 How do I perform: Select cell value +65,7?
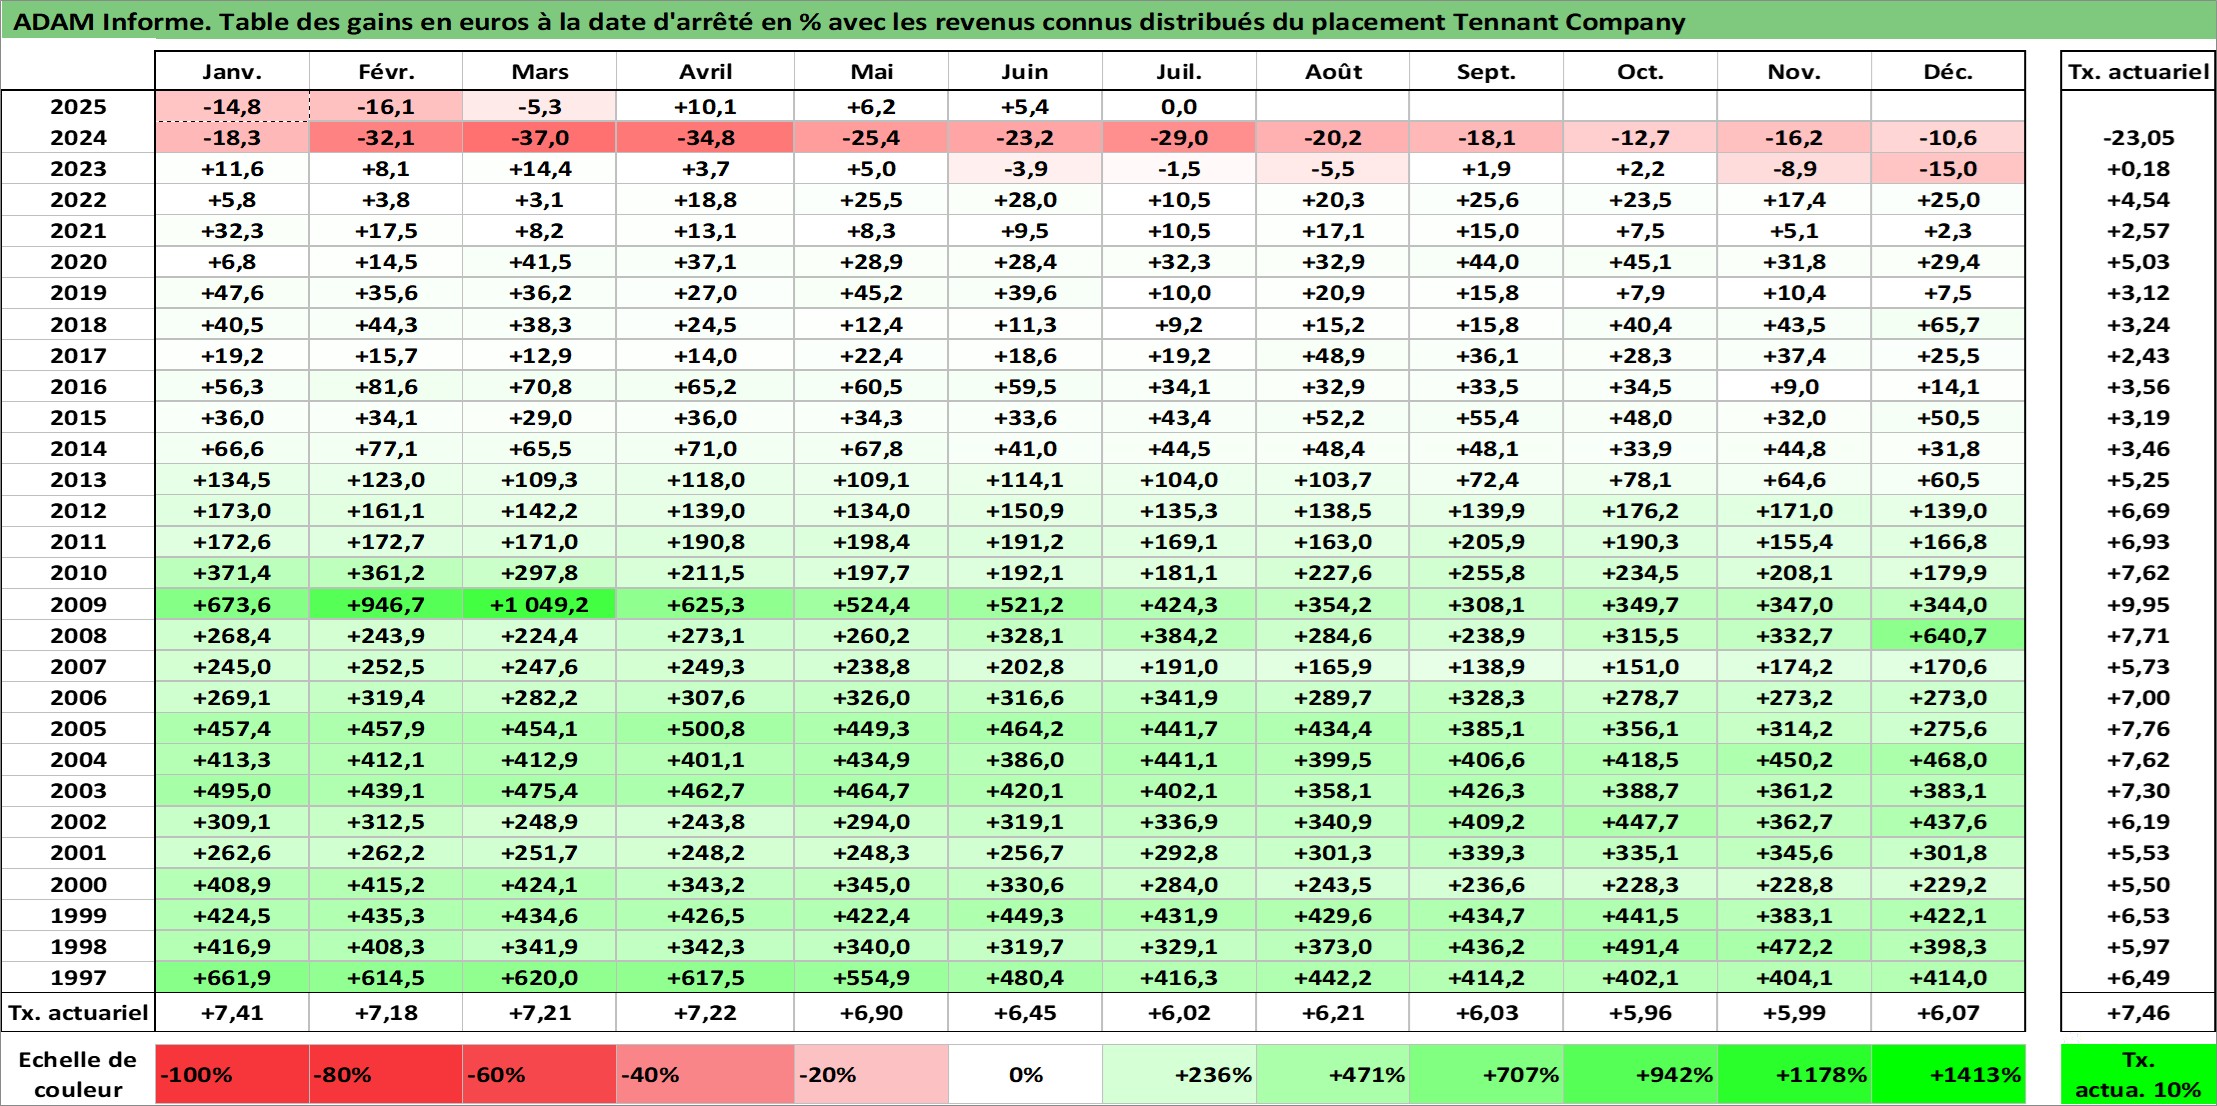coord(1948,325)
